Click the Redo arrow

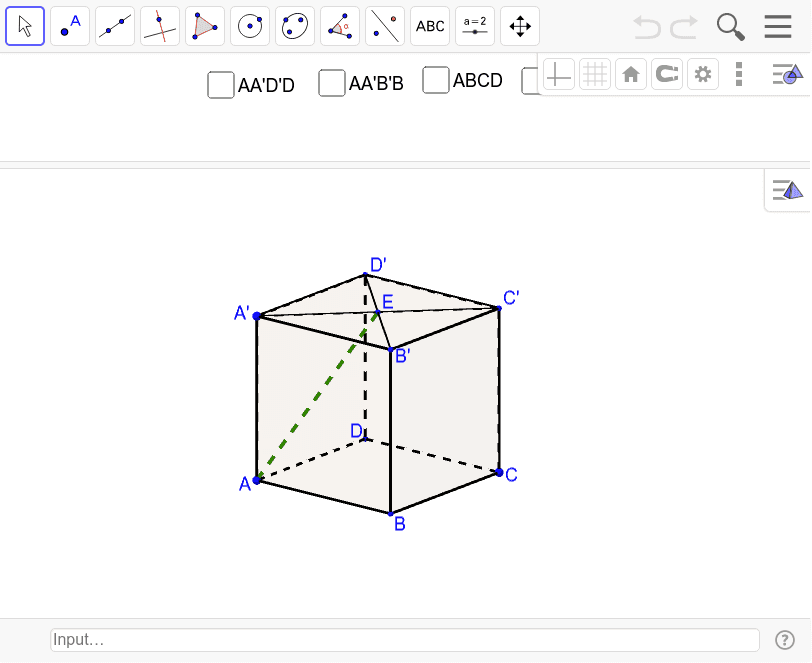[684, 27]
